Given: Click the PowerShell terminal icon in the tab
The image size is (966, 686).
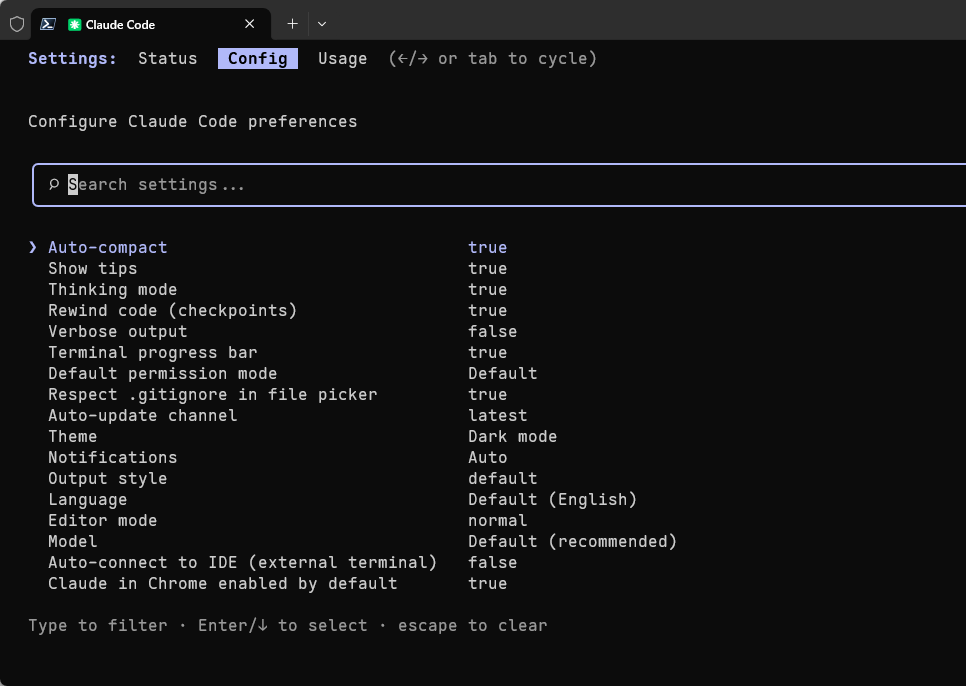Looking at the screenshot, I should click(48, 24).
